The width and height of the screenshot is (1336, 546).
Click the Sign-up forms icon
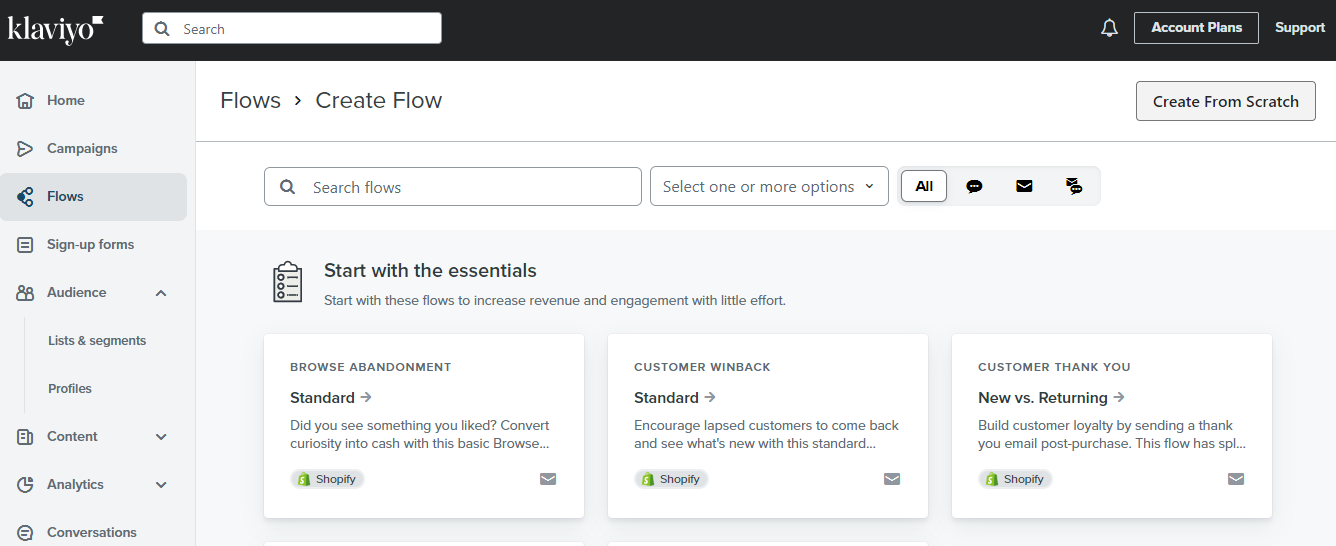point(26,245)
